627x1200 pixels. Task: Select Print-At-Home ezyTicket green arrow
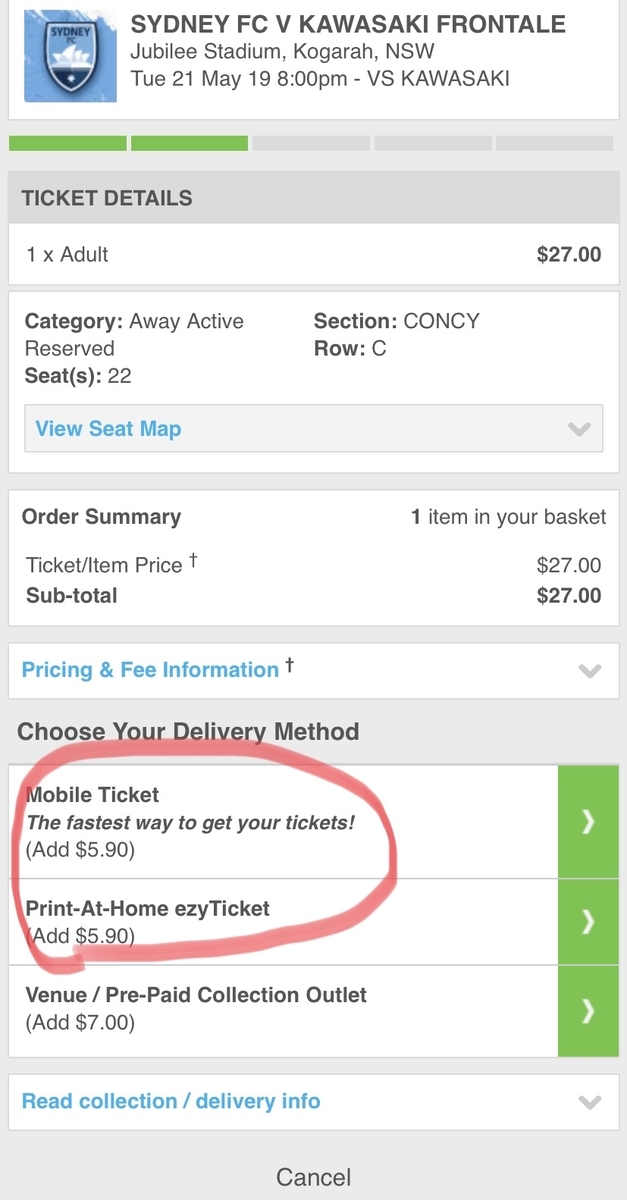coord(588,922)
